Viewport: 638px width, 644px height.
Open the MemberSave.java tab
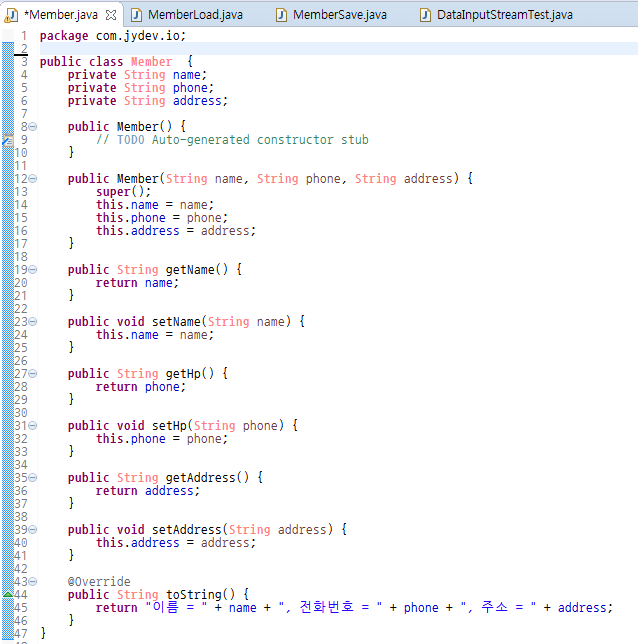[x=340, y=15]
